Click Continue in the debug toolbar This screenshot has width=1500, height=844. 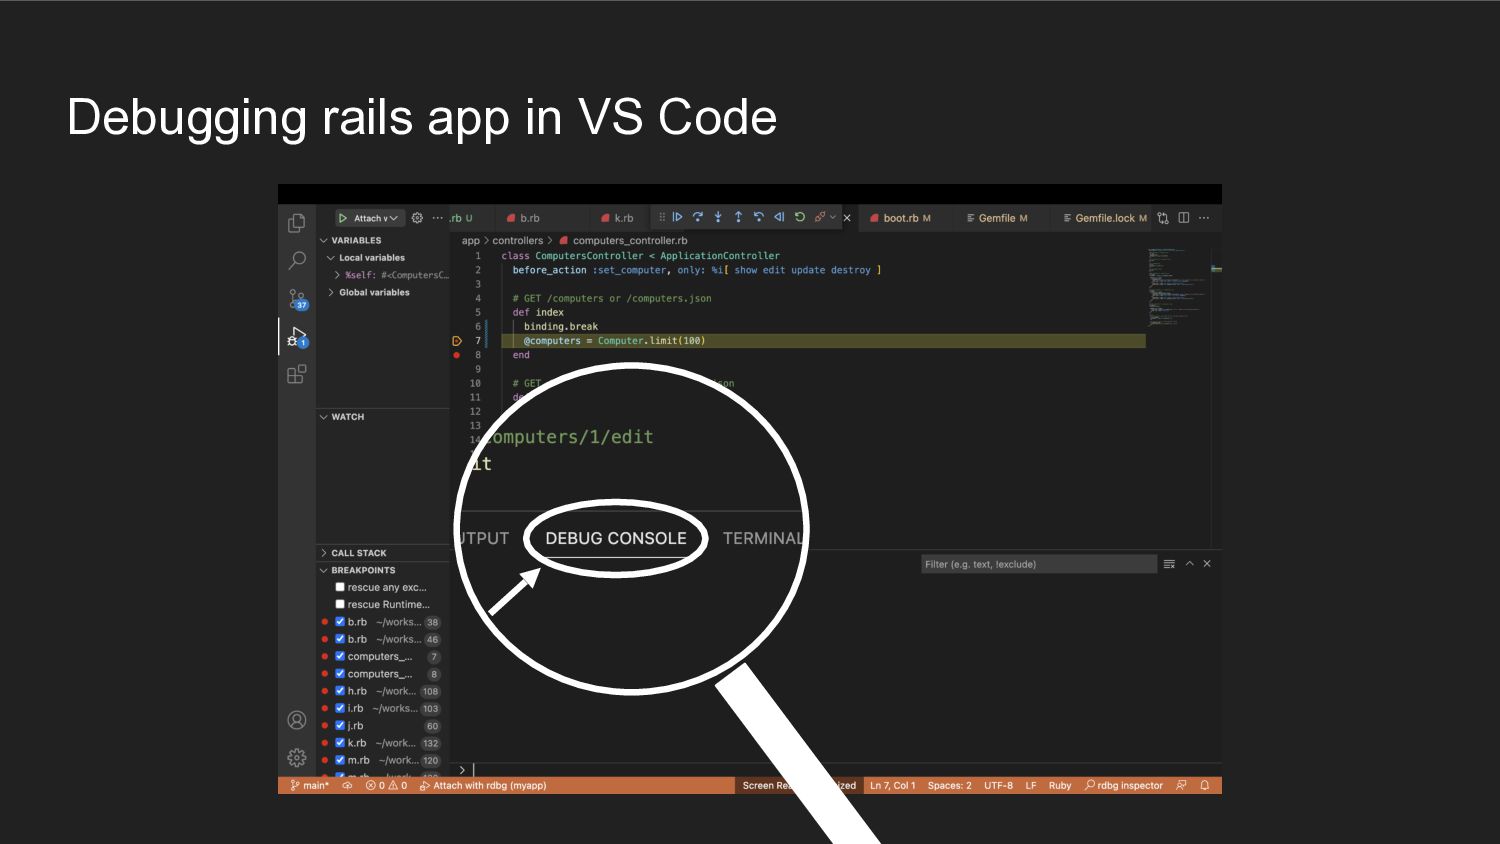click(677, 217)
